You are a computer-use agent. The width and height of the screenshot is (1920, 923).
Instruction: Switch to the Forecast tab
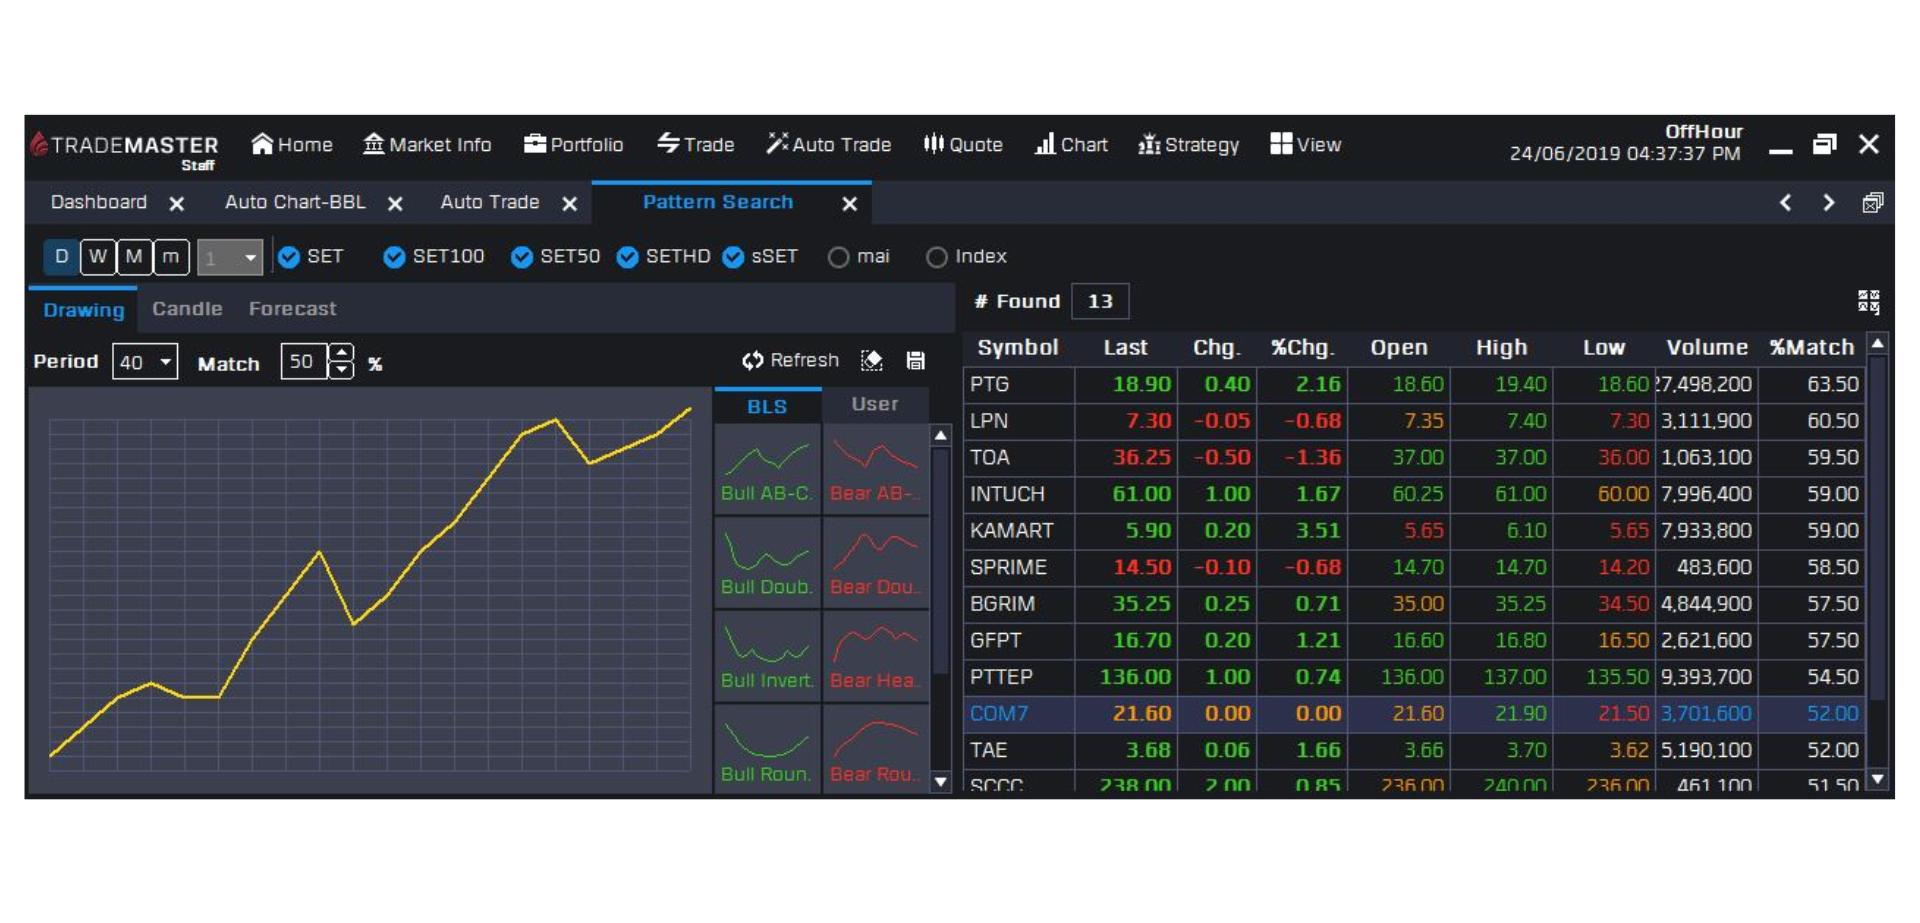point(292,309)
